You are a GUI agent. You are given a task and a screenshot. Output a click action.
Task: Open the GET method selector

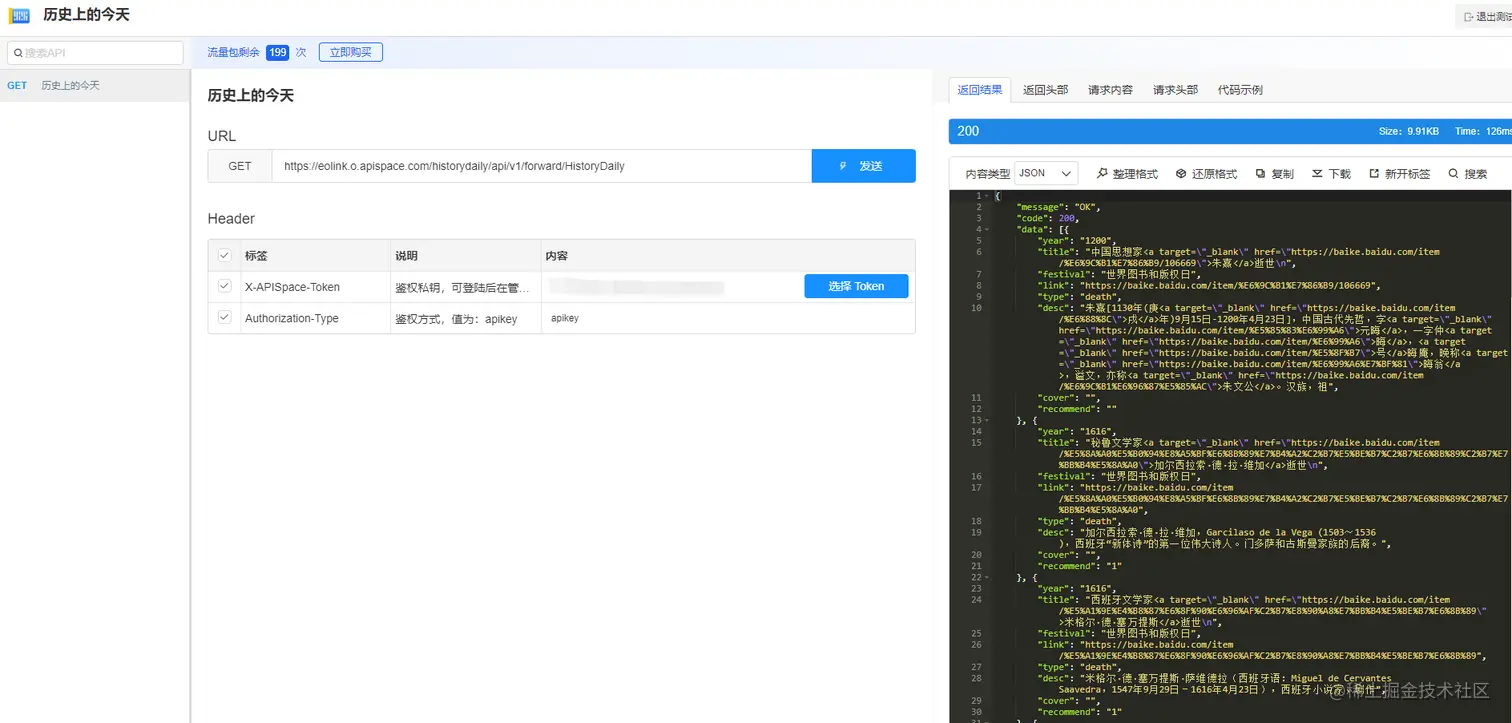[240, 166]
